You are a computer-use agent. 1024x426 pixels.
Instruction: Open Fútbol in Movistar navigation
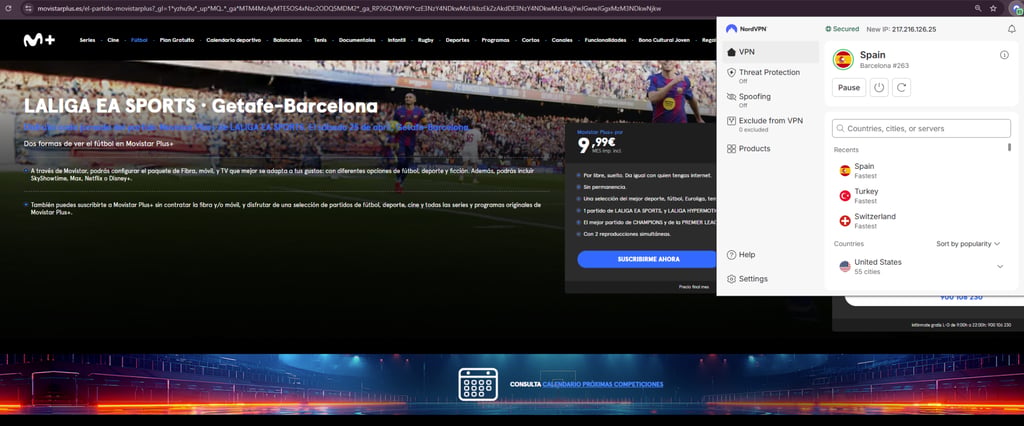[x=139, y=40]
